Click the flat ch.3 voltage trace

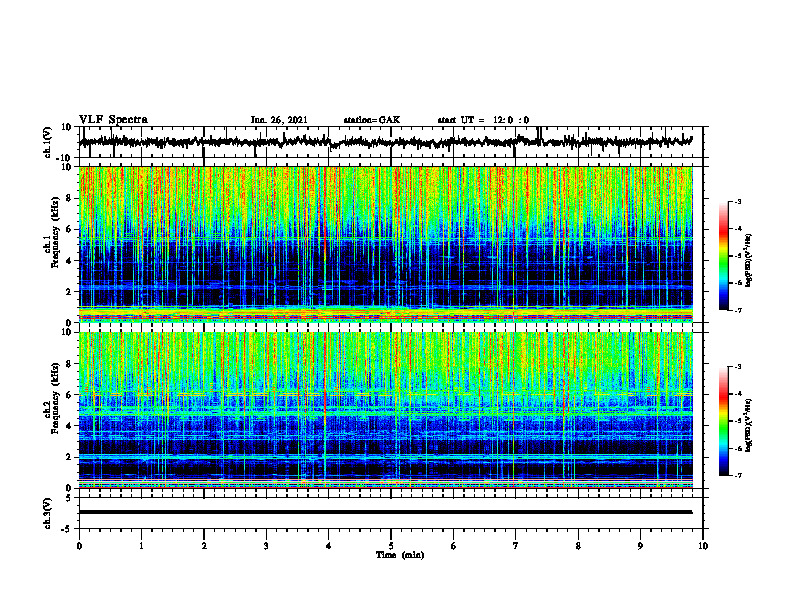click(385, 512)
